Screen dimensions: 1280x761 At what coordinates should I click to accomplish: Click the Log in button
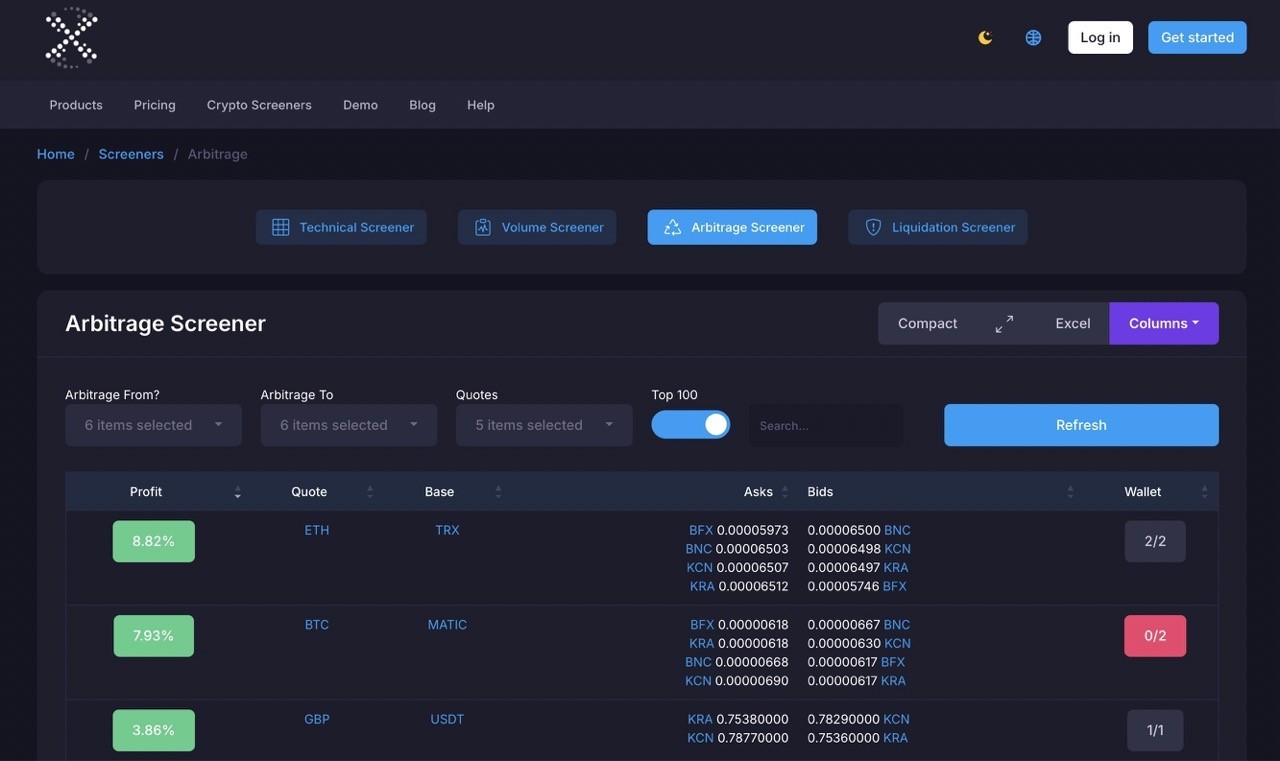click(1100, 37)
